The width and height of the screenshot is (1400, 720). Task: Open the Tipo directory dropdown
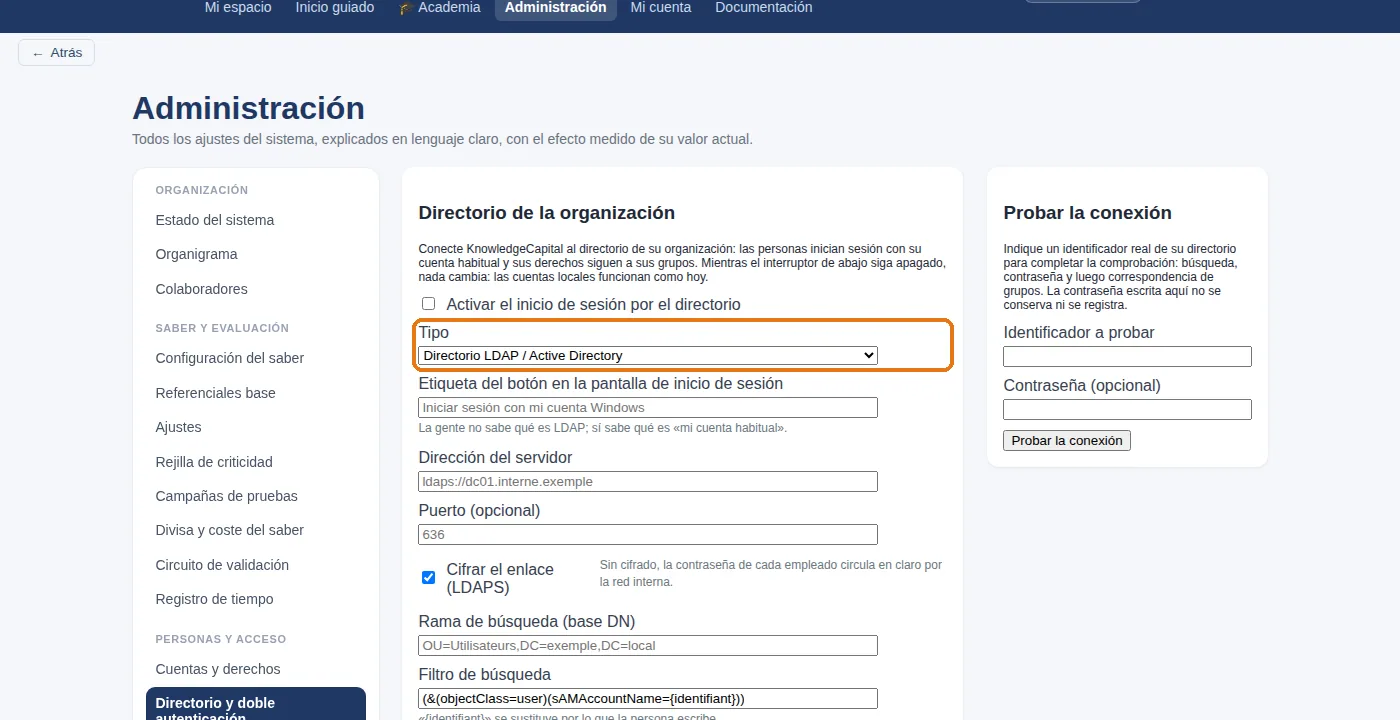coord(648,355)
